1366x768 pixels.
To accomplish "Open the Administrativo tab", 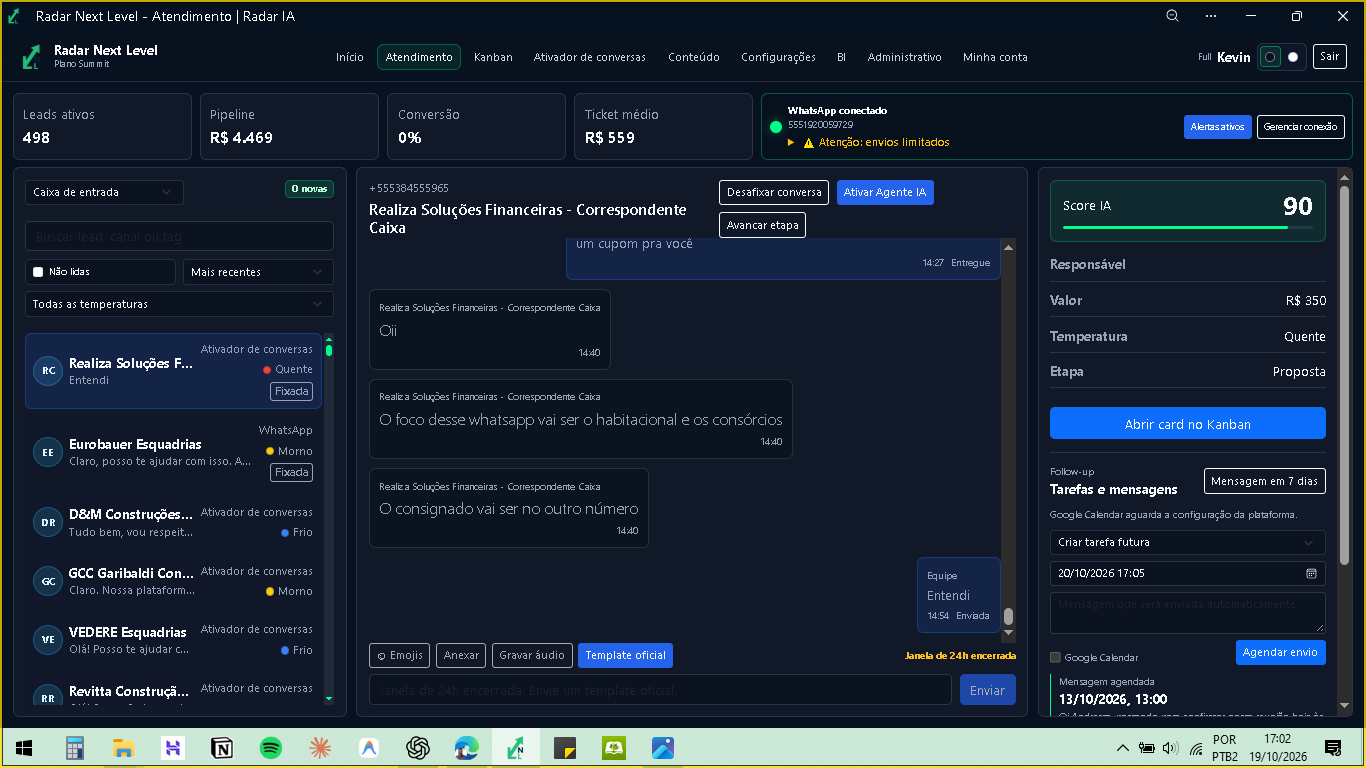I will pos(905,57).
